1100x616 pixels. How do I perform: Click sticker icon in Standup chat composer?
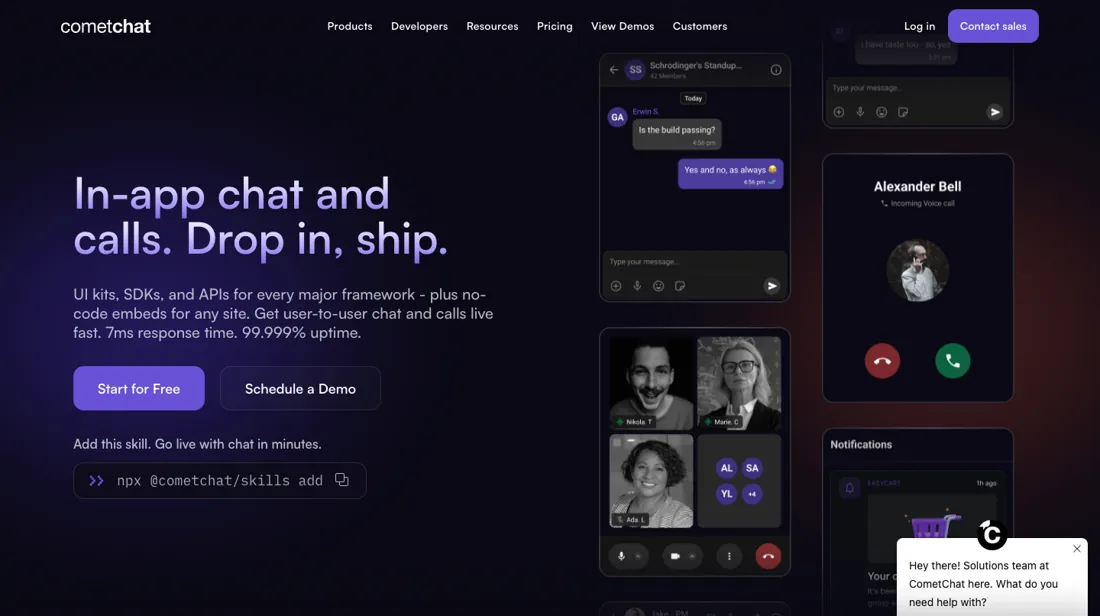(x=680, y=286)
